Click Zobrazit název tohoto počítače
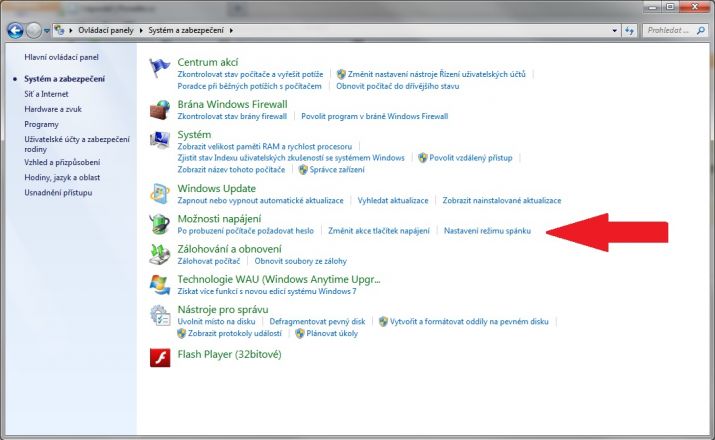 231,170
